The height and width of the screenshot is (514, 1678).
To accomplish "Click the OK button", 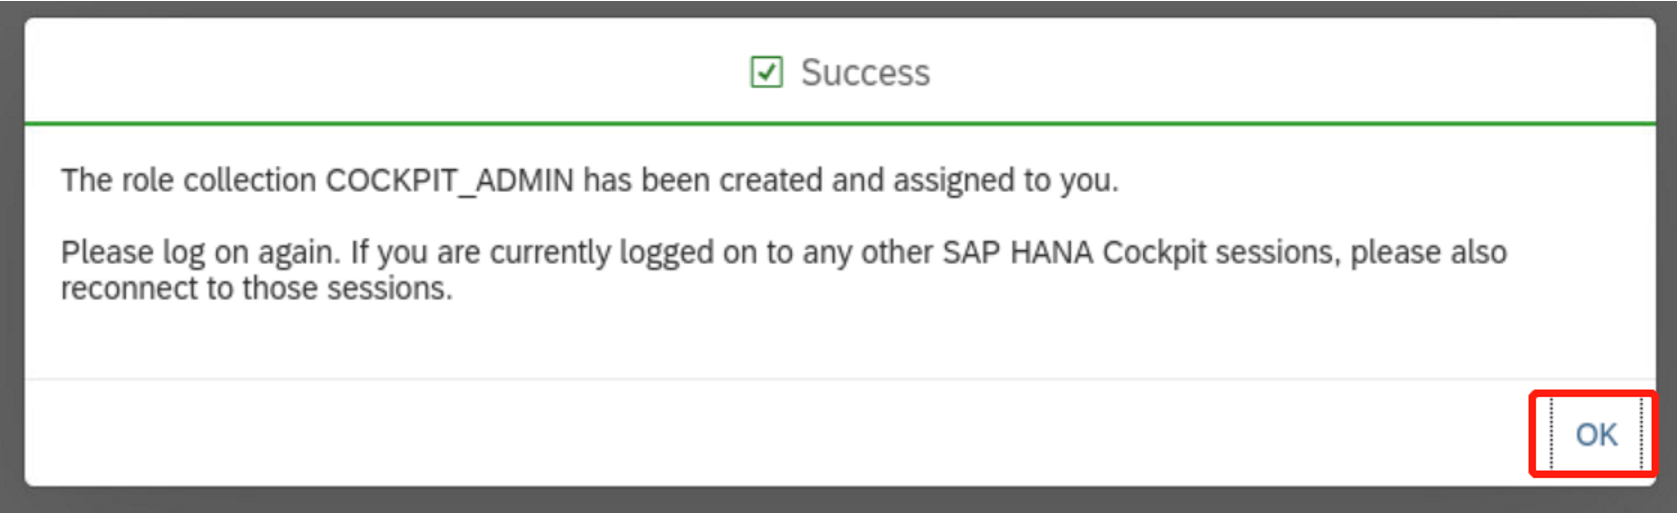I will pos(1595,435).
